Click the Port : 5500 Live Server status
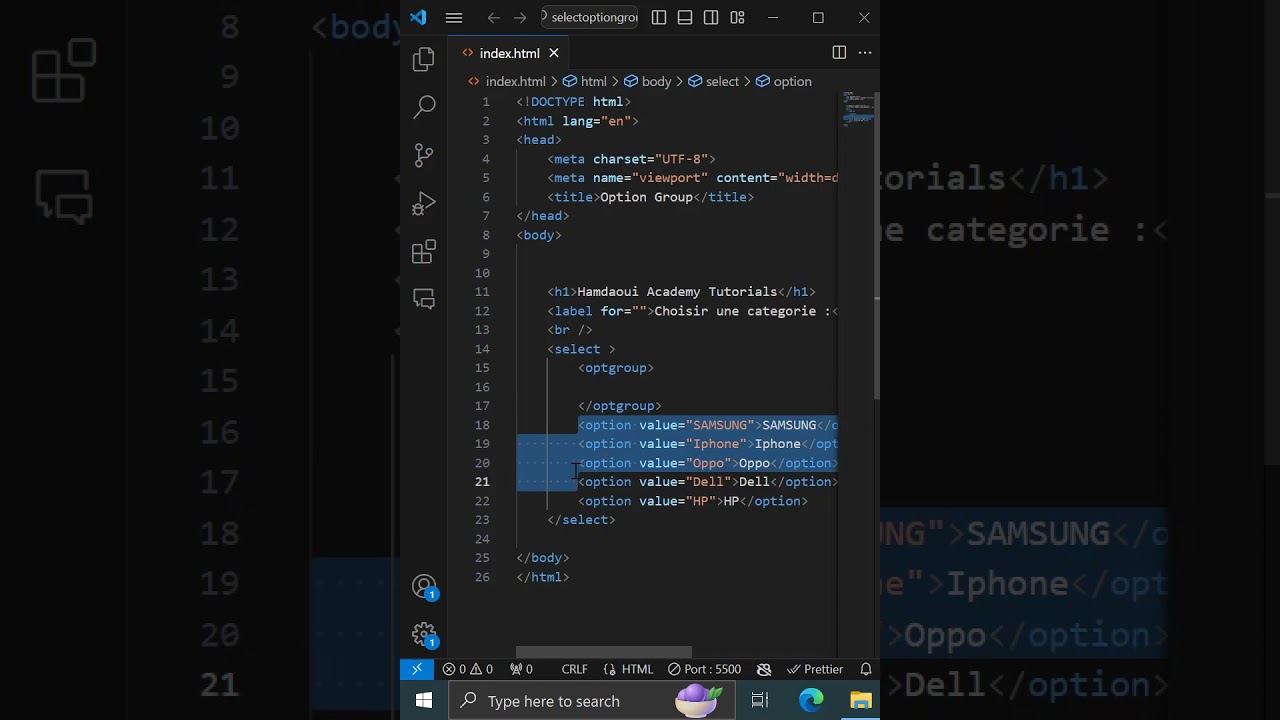This screenshot has height=720, width=1280. [705, 669]
